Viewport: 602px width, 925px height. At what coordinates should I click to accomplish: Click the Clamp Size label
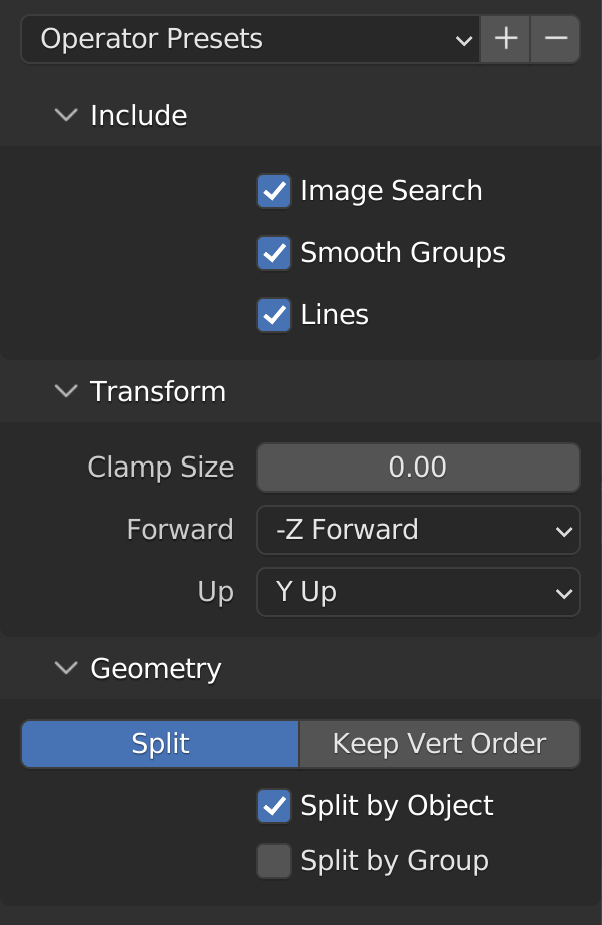point(161,467)
